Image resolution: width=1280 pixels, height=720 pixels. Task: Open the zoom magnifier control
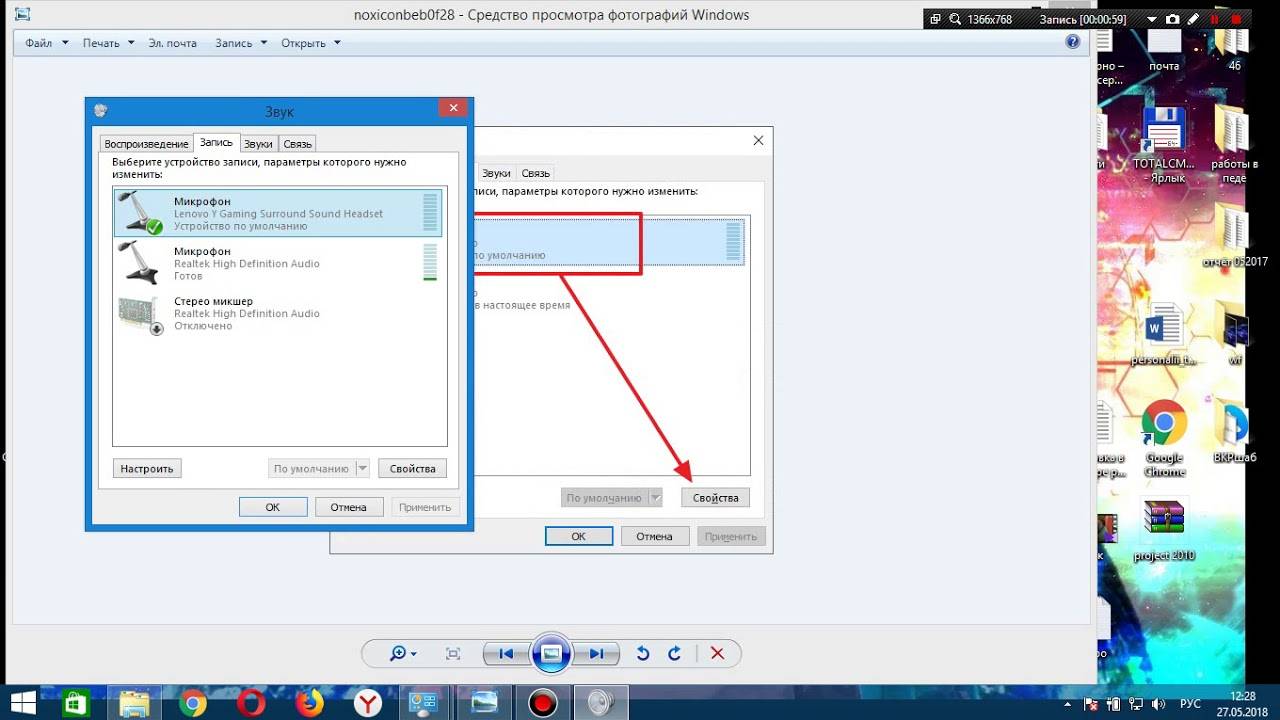(x=403, y=653)
